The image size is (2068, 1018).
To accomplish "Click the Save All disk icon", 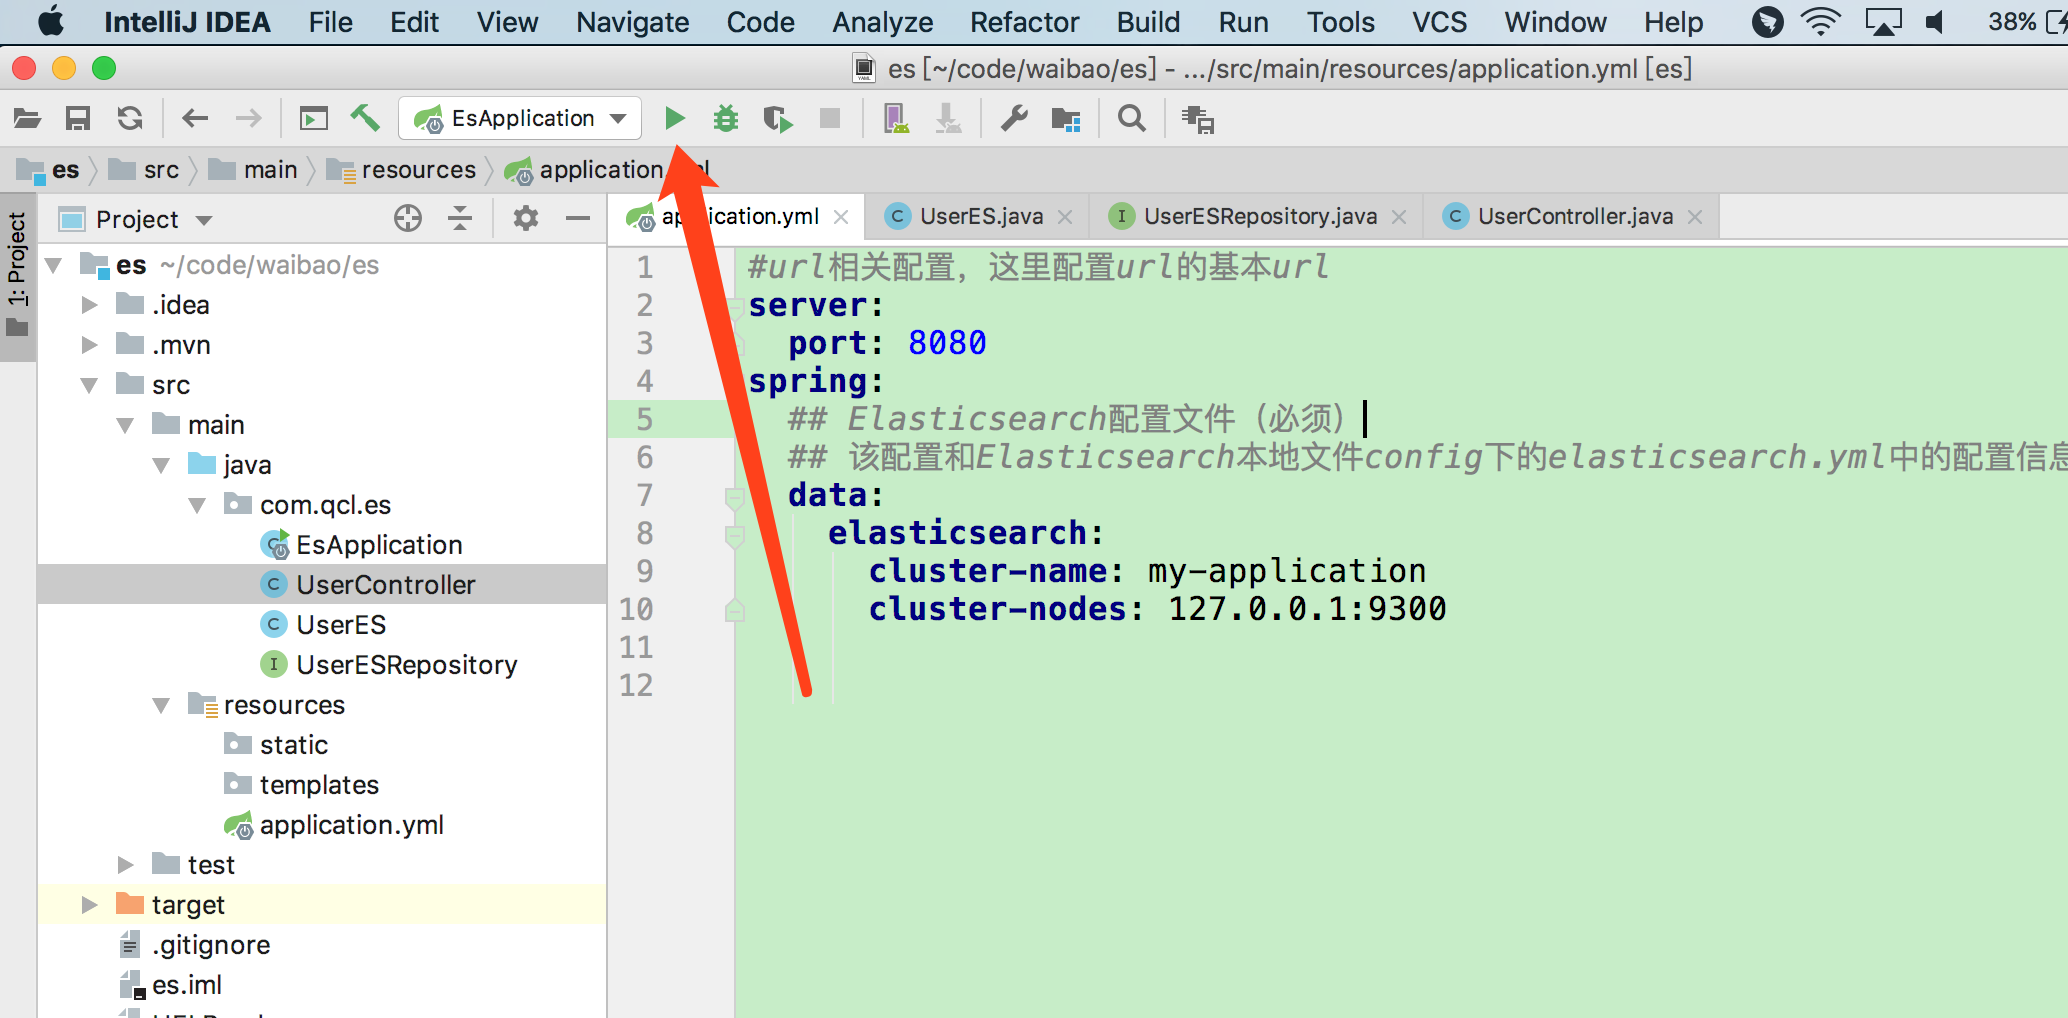I will [x=78, y=119].
